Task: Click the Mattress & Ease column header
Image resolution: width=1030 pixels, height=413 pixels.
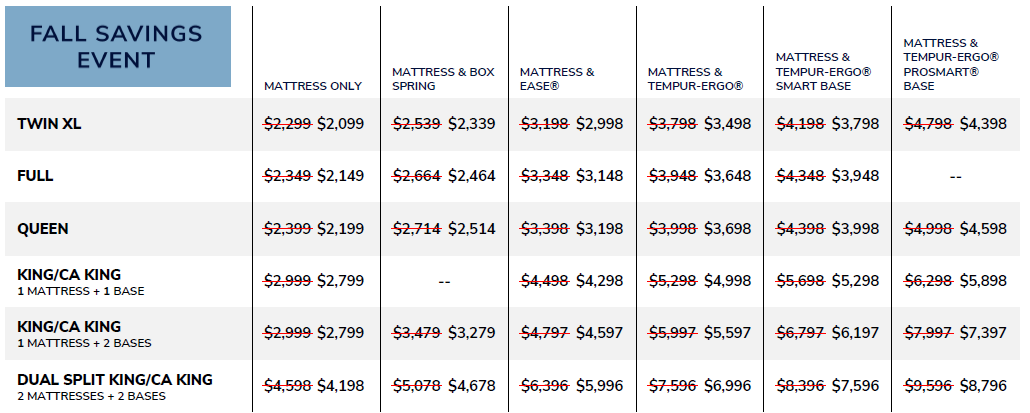Action: click(x=557, y=79)
